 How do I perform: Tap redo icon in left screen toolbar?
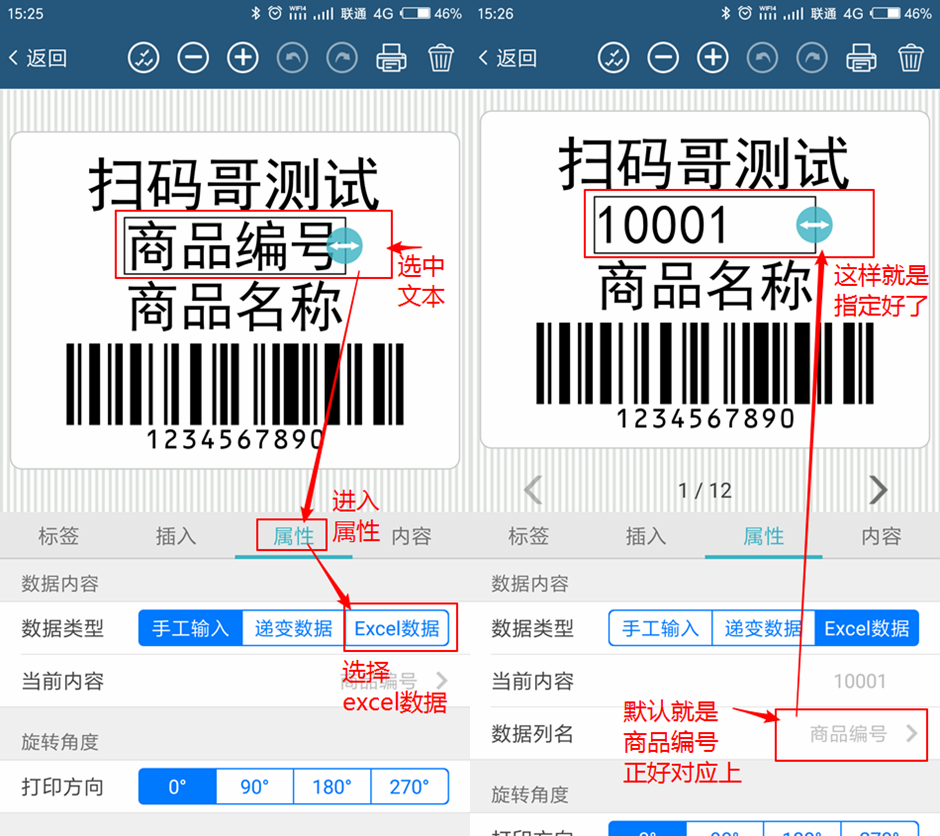342,58
